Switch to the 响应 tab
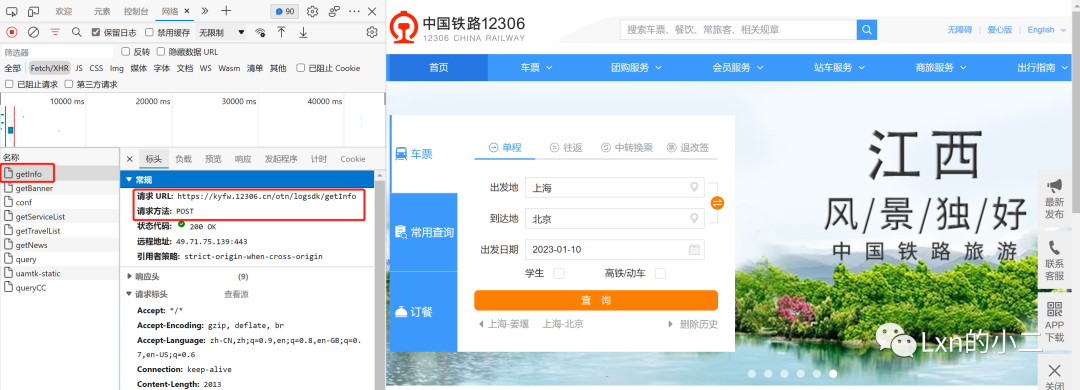The height and width of the screenshot is (390, 1080). (x=243, y=159)
